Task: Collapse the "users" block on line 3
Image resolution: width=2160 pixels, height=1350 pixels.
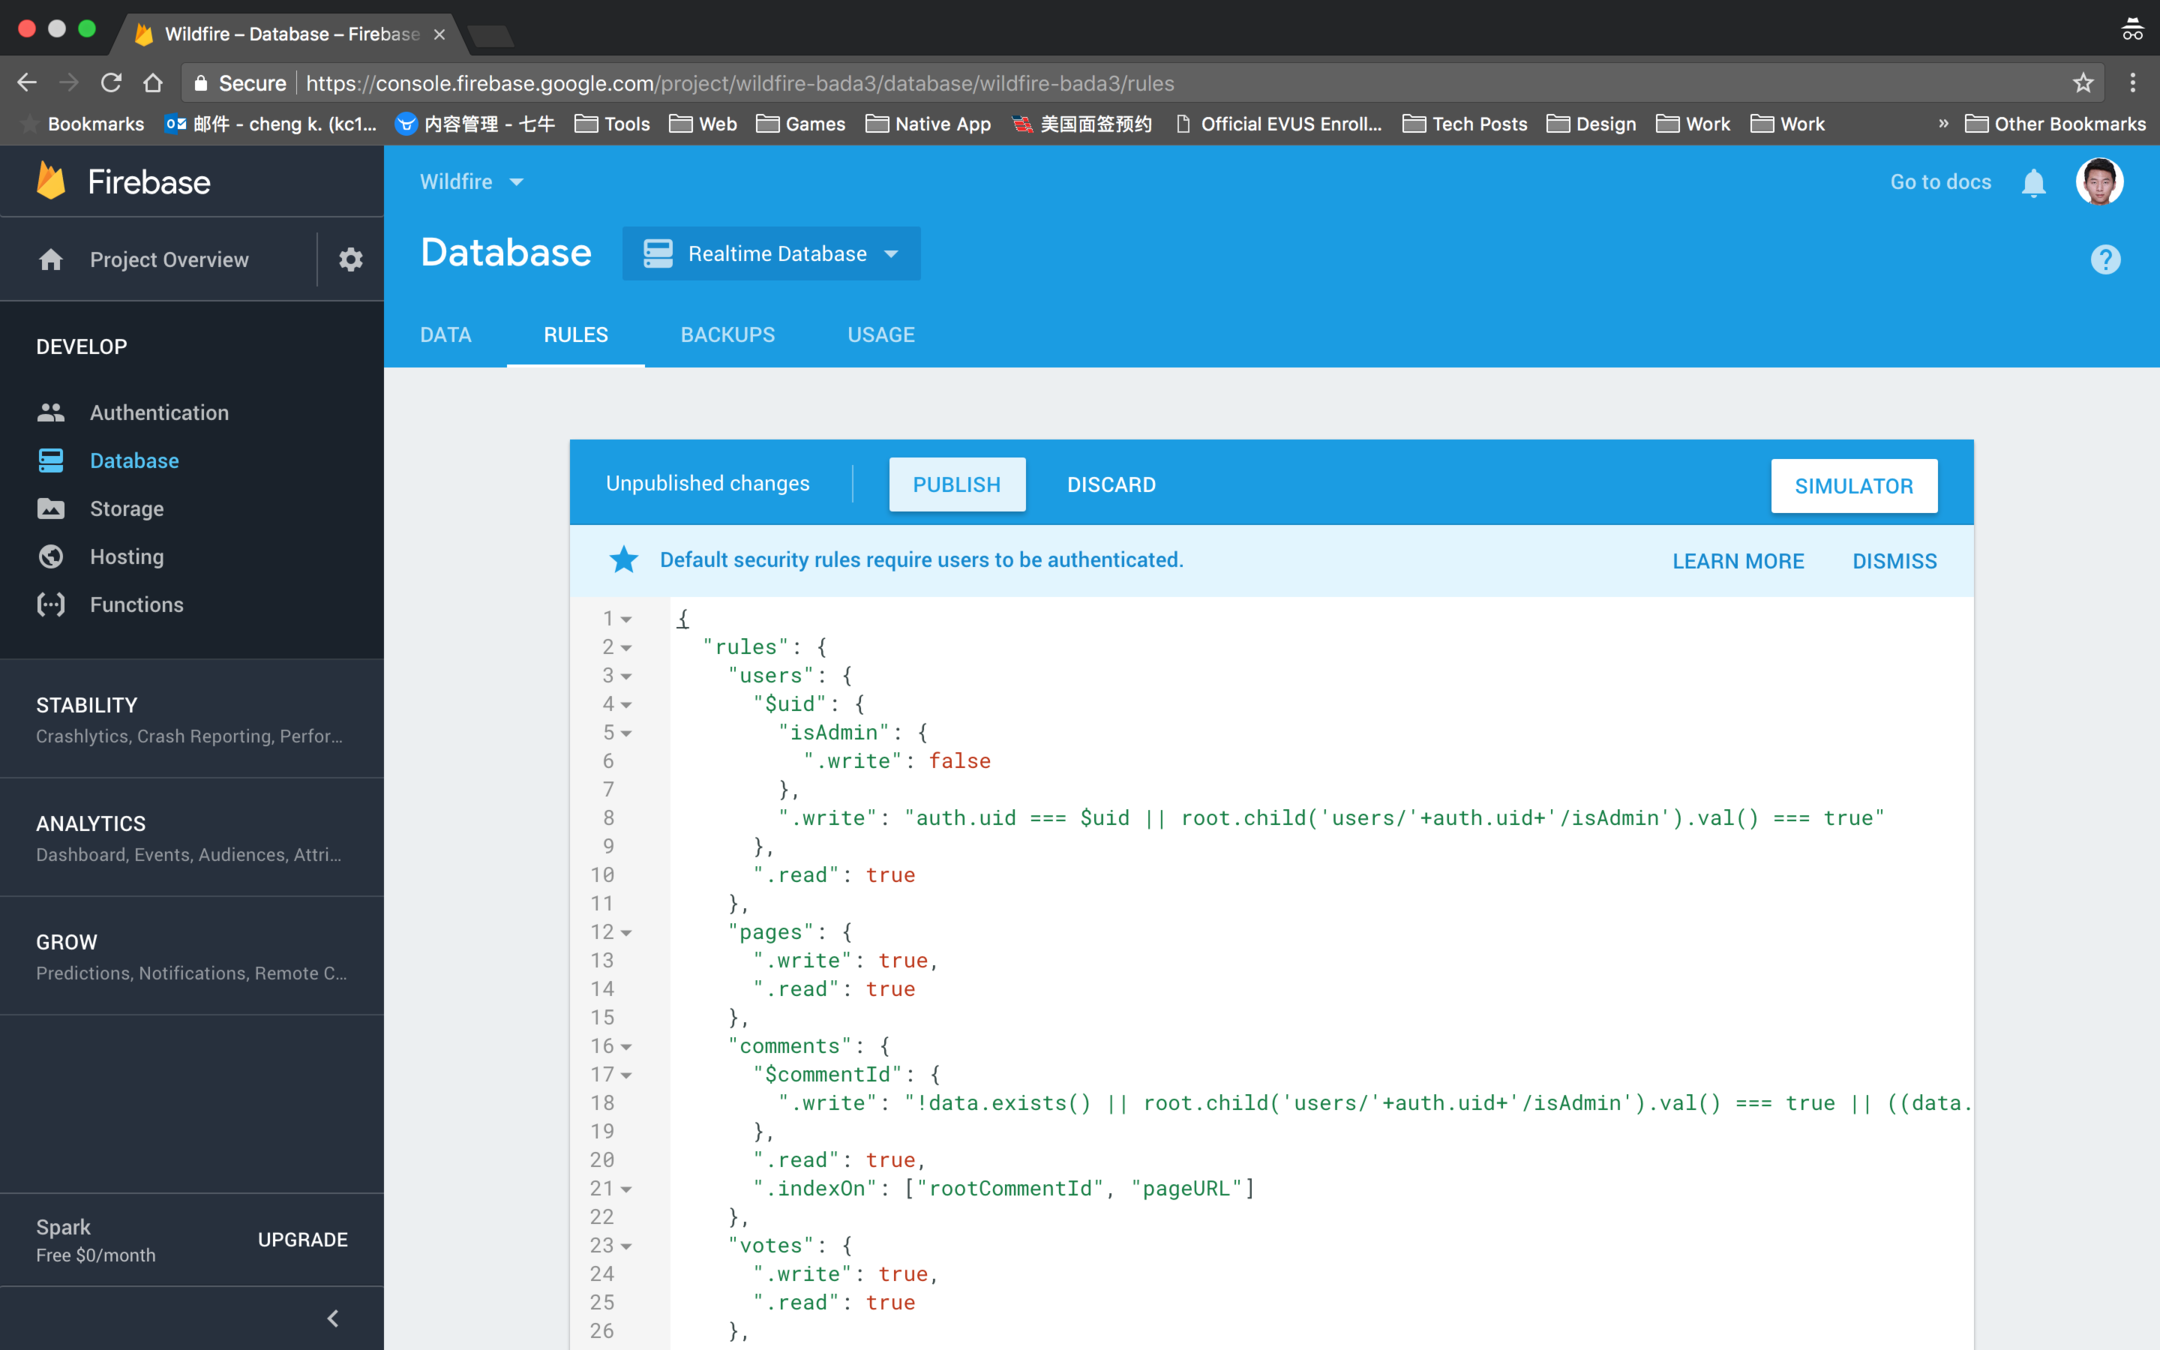Action: pos(626,677)
